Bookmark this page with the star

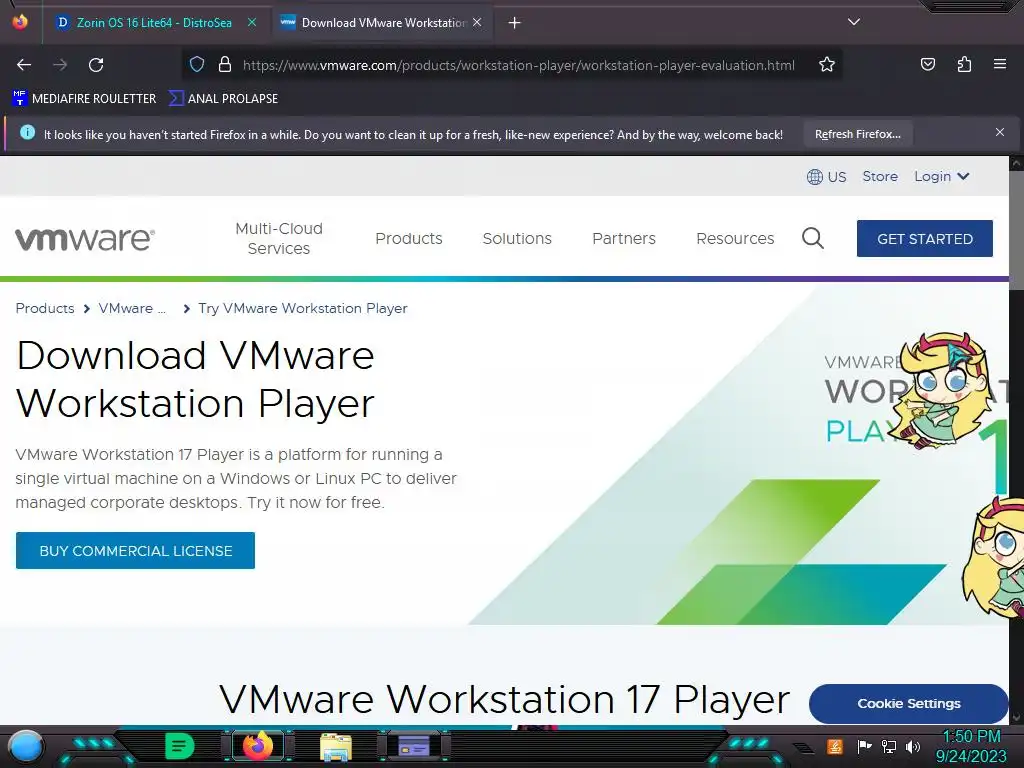[827, 65]
